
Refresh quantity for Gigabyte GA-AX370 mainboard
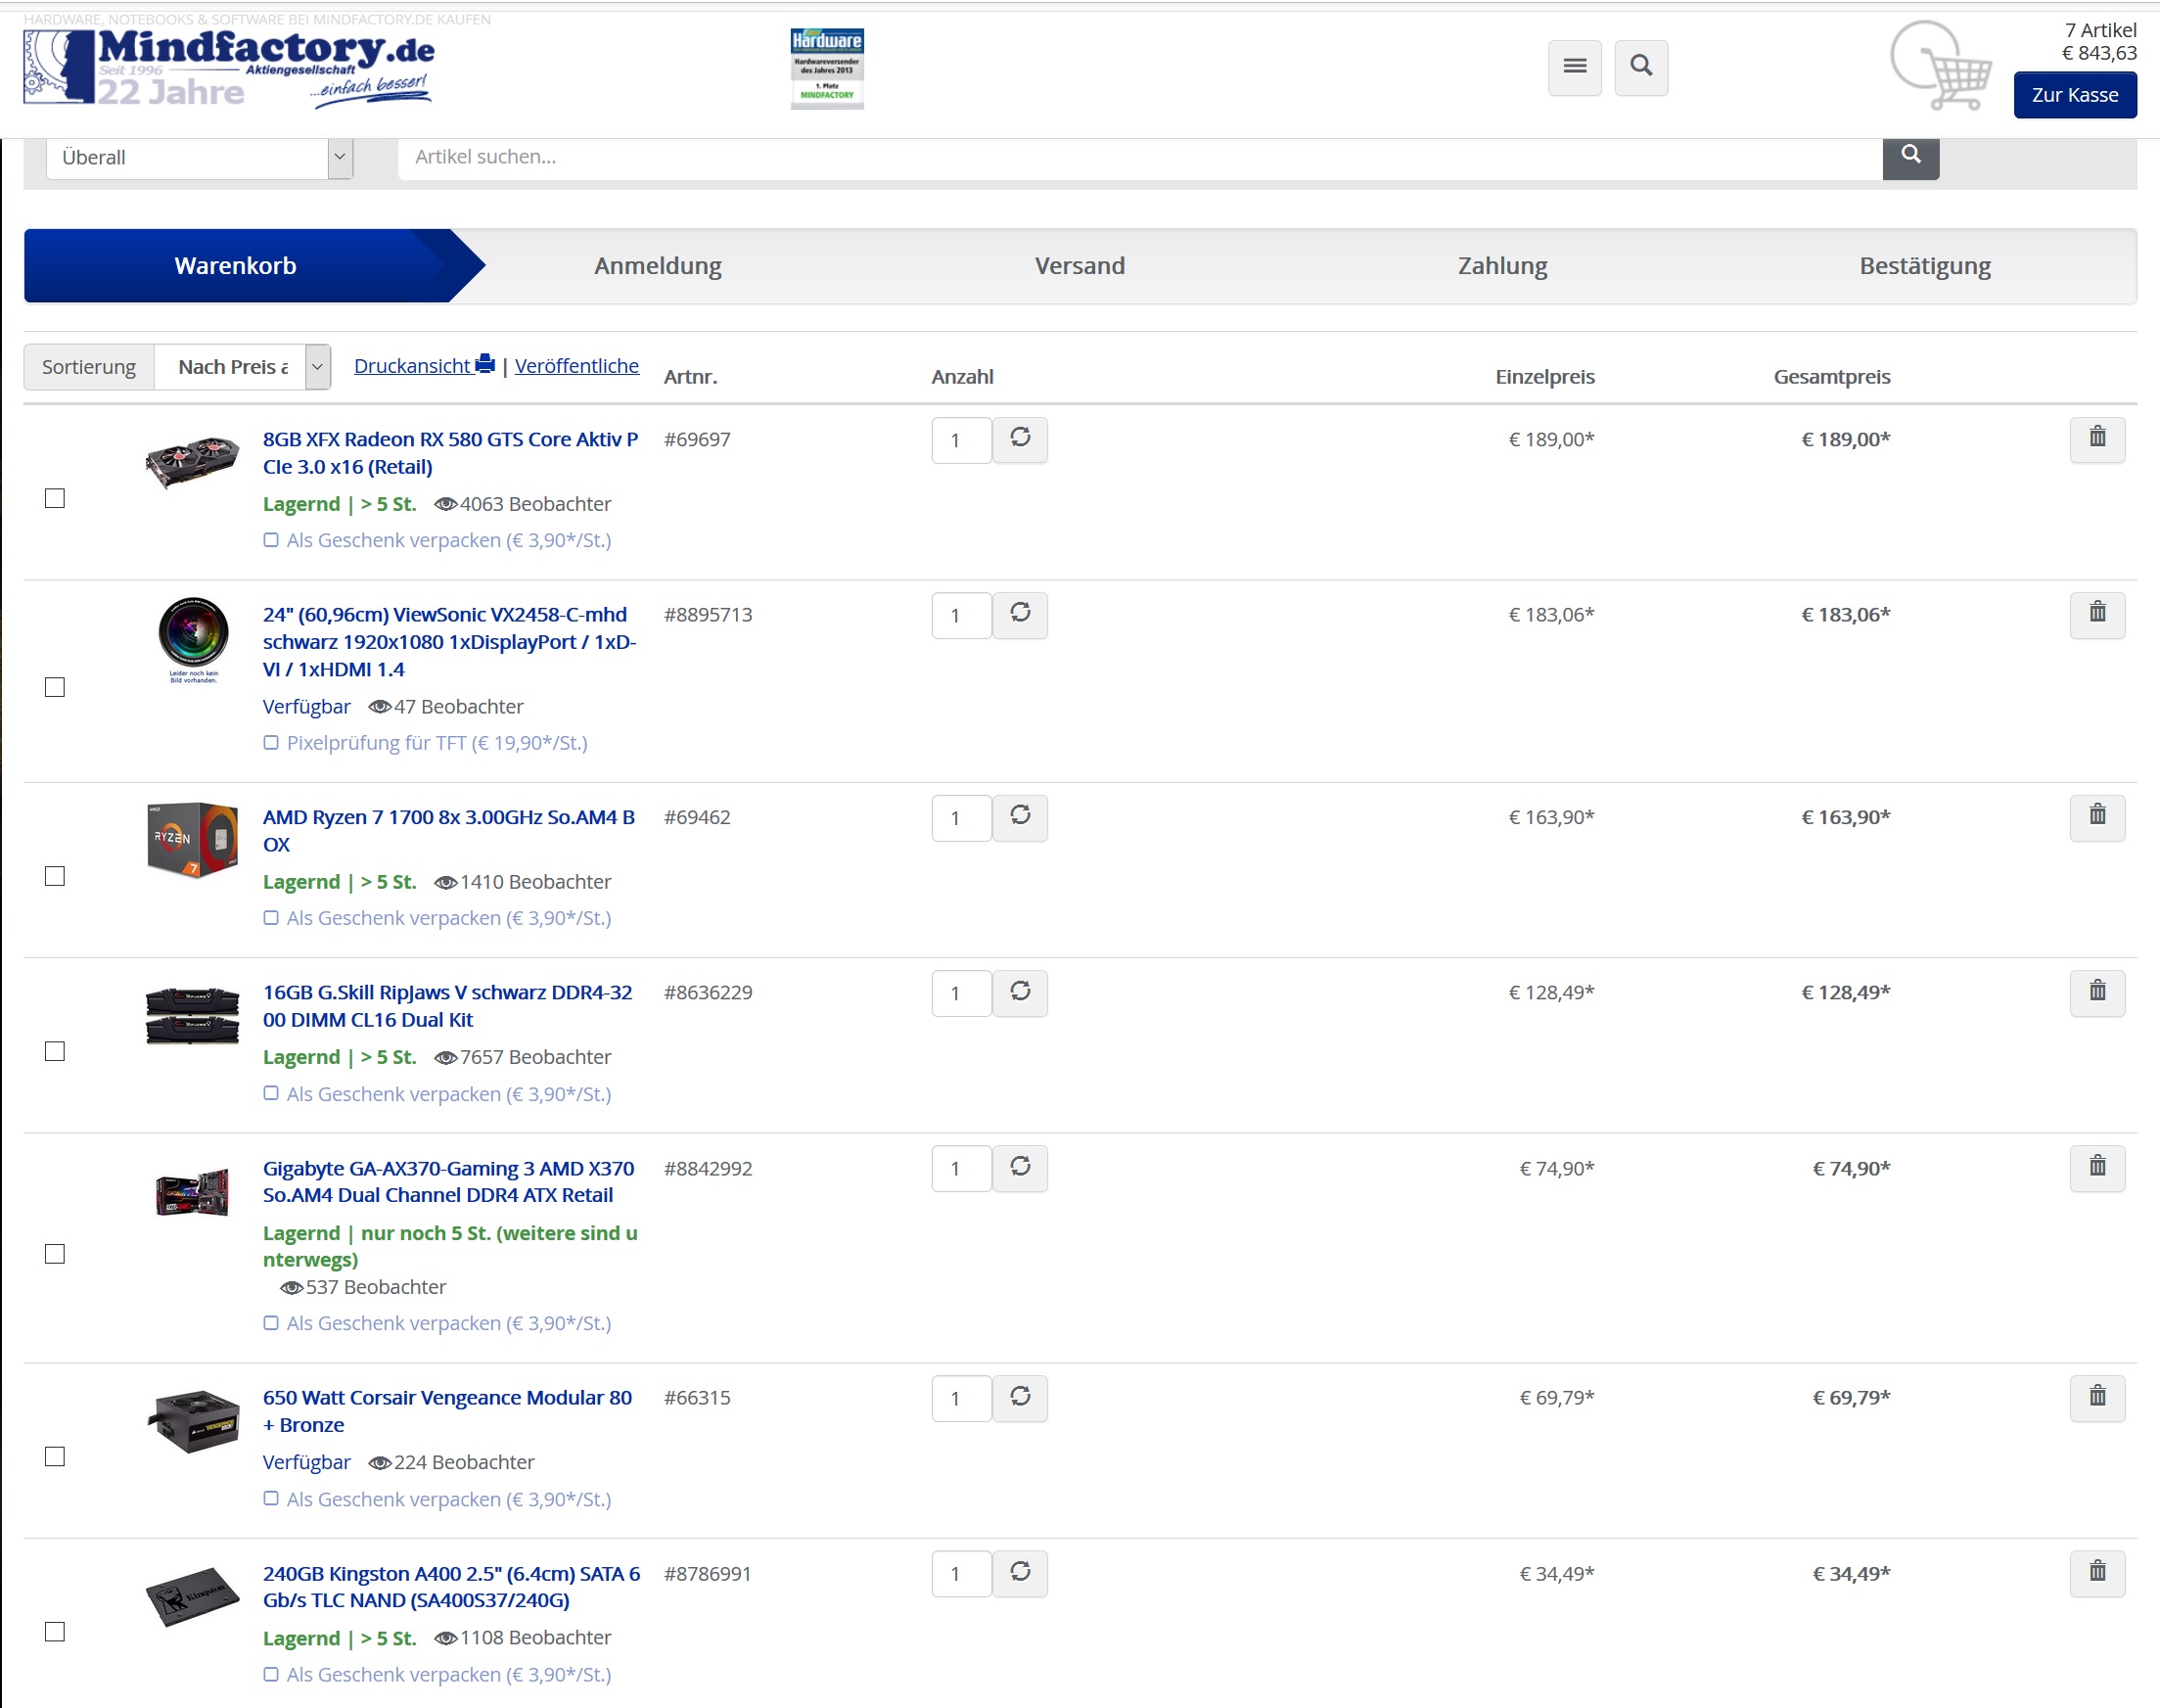[1020, 1168]
